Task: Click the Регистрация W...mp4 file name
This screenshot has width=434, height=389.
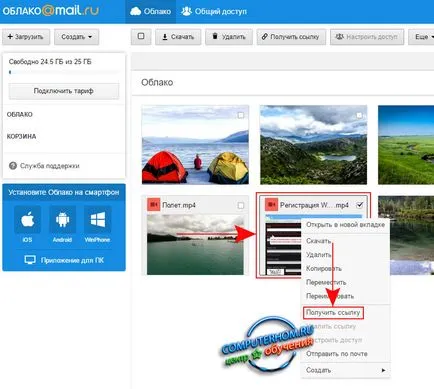Action: pos(314,205)
